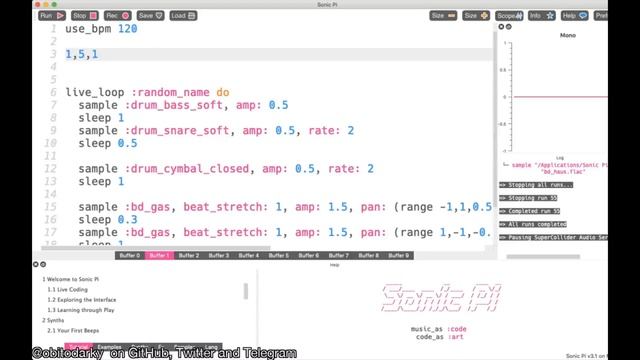Open '1.2 Exploring the Interface' section

(82, 300)
